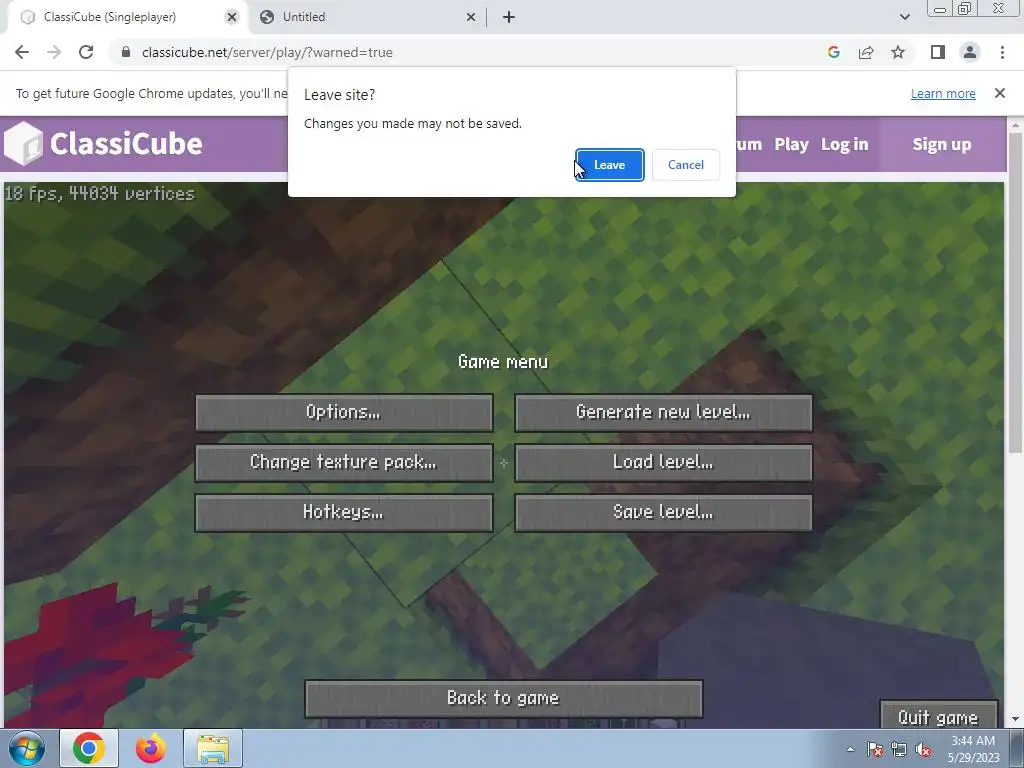
Task: Open the Chrome profile avatar
Action: [970, 52]
